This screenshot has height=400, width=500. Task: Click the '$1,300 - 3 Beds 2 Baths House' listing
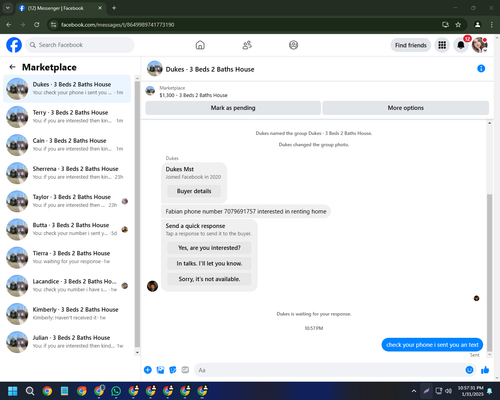(193, 95)
